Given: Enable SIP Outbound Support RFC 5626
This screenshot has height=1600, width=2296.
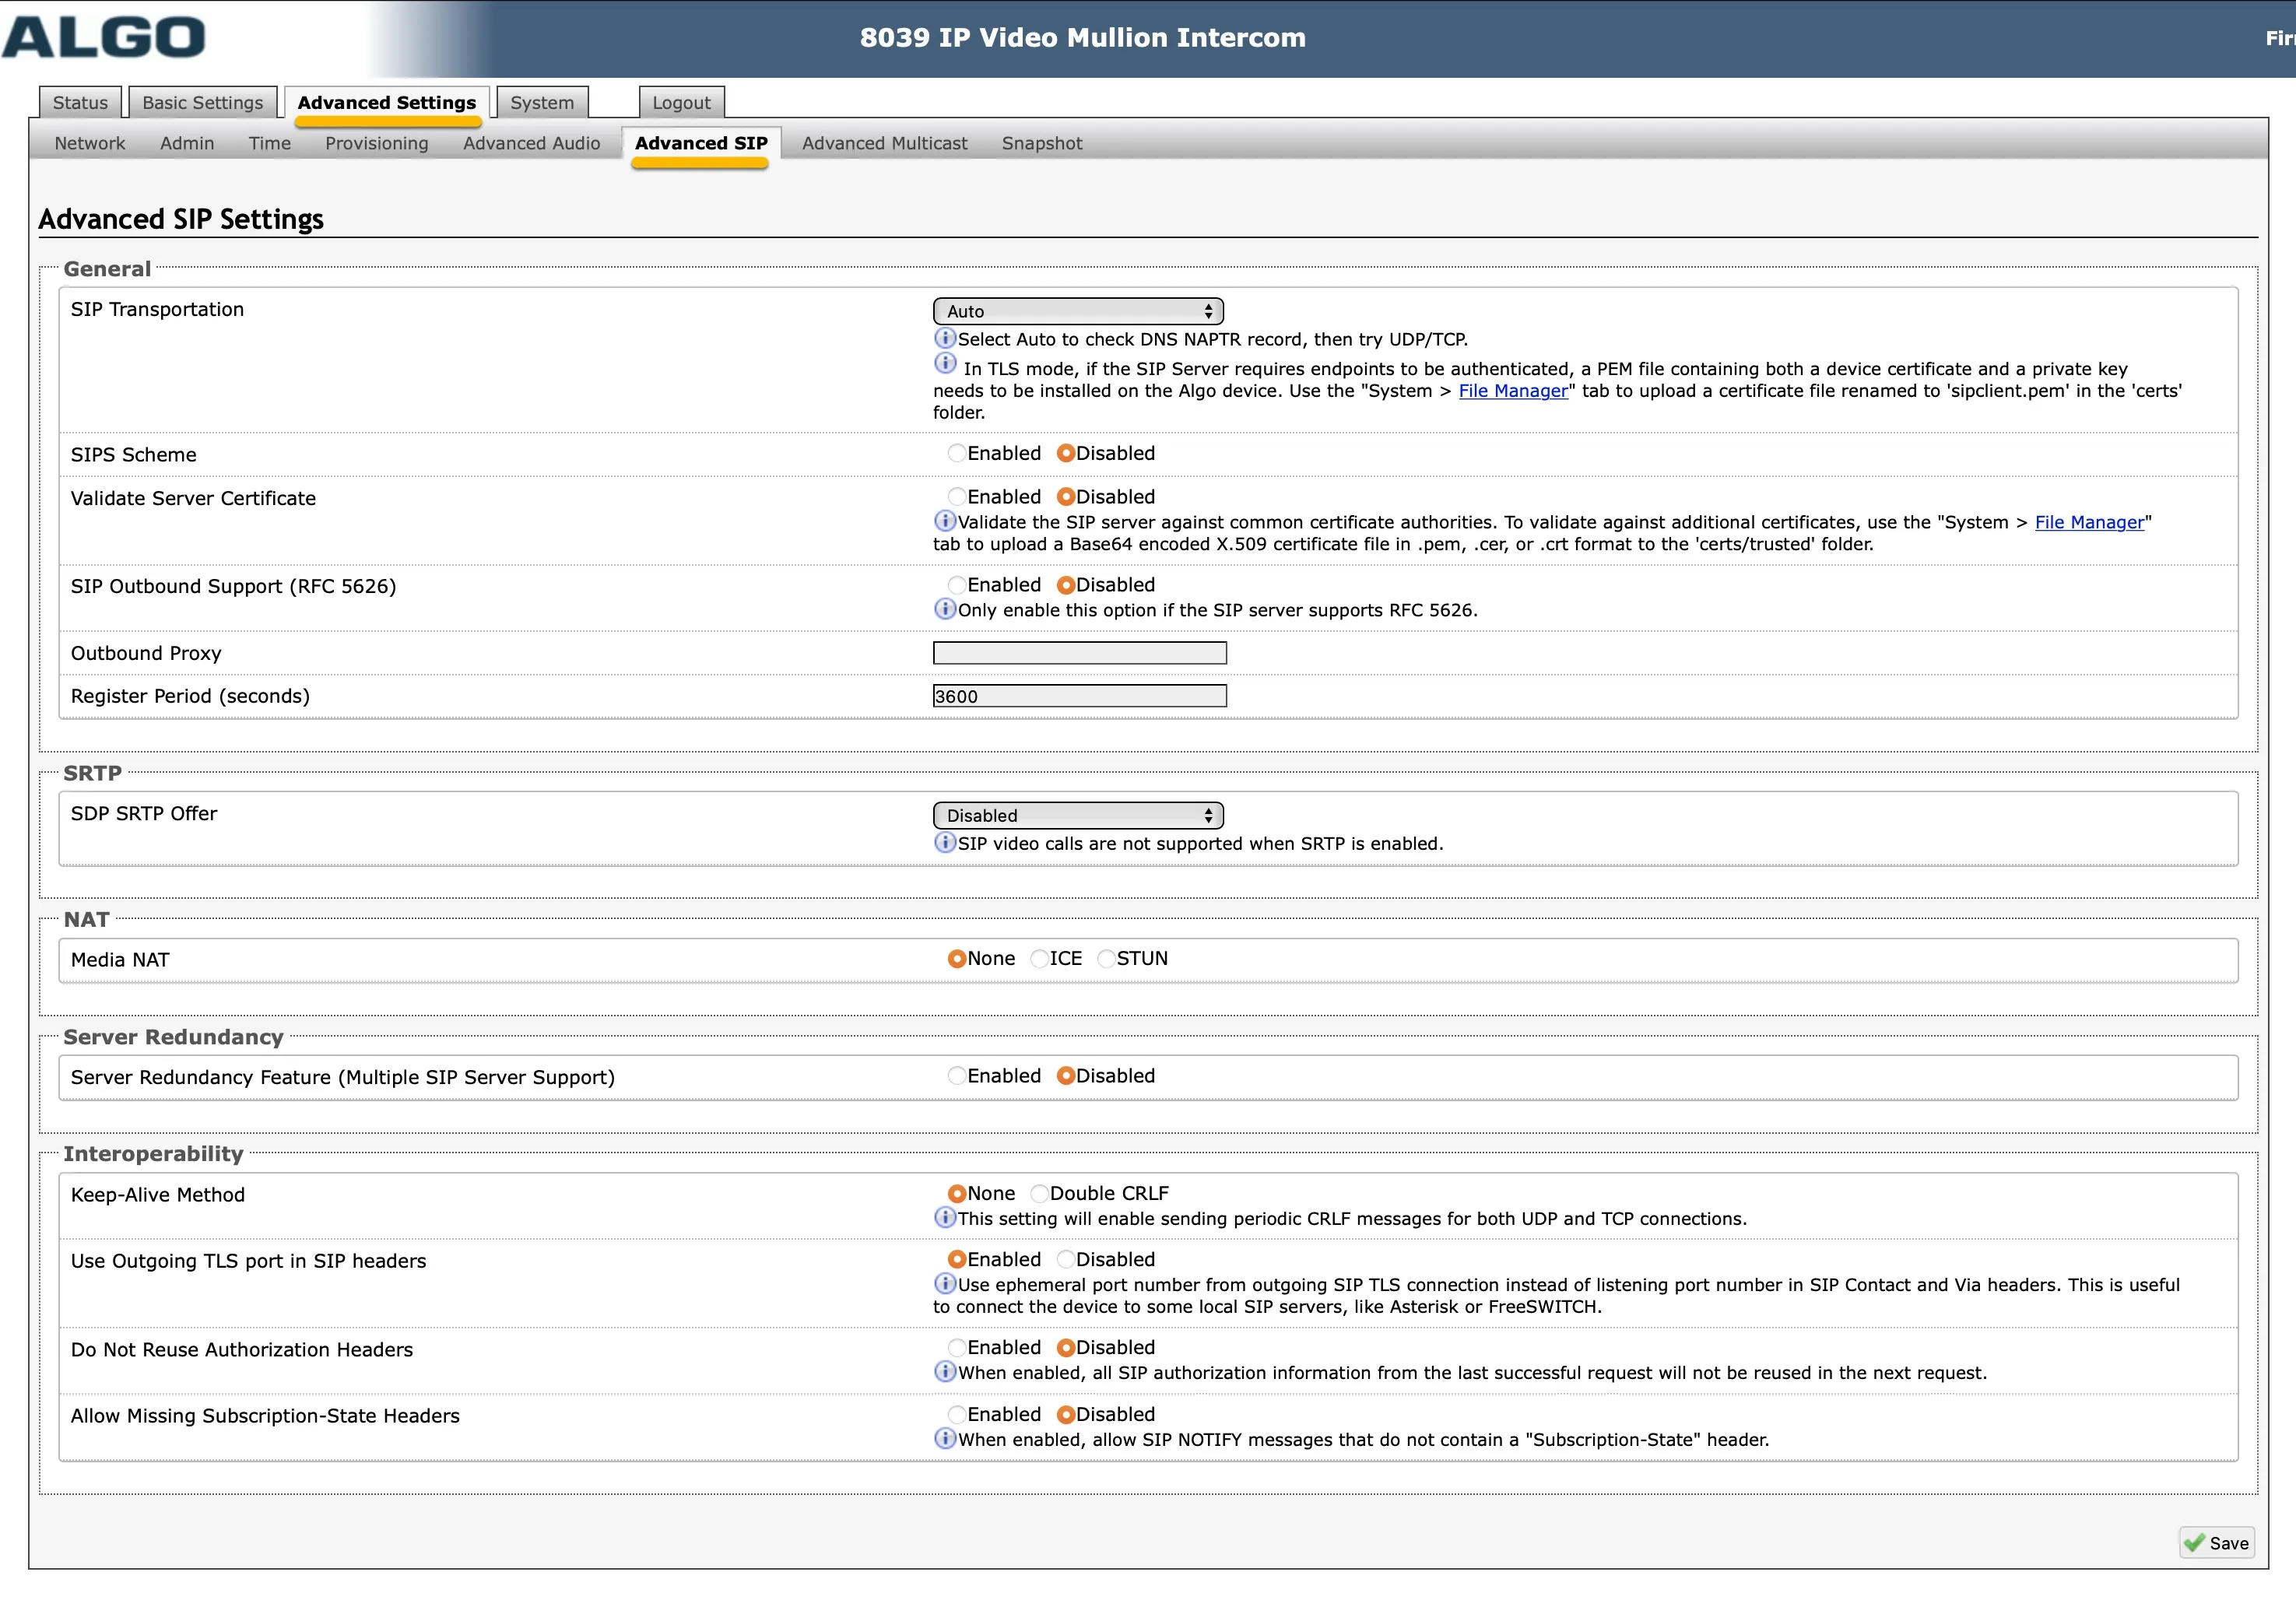Looking at the screenshot, I should point(956,585).
